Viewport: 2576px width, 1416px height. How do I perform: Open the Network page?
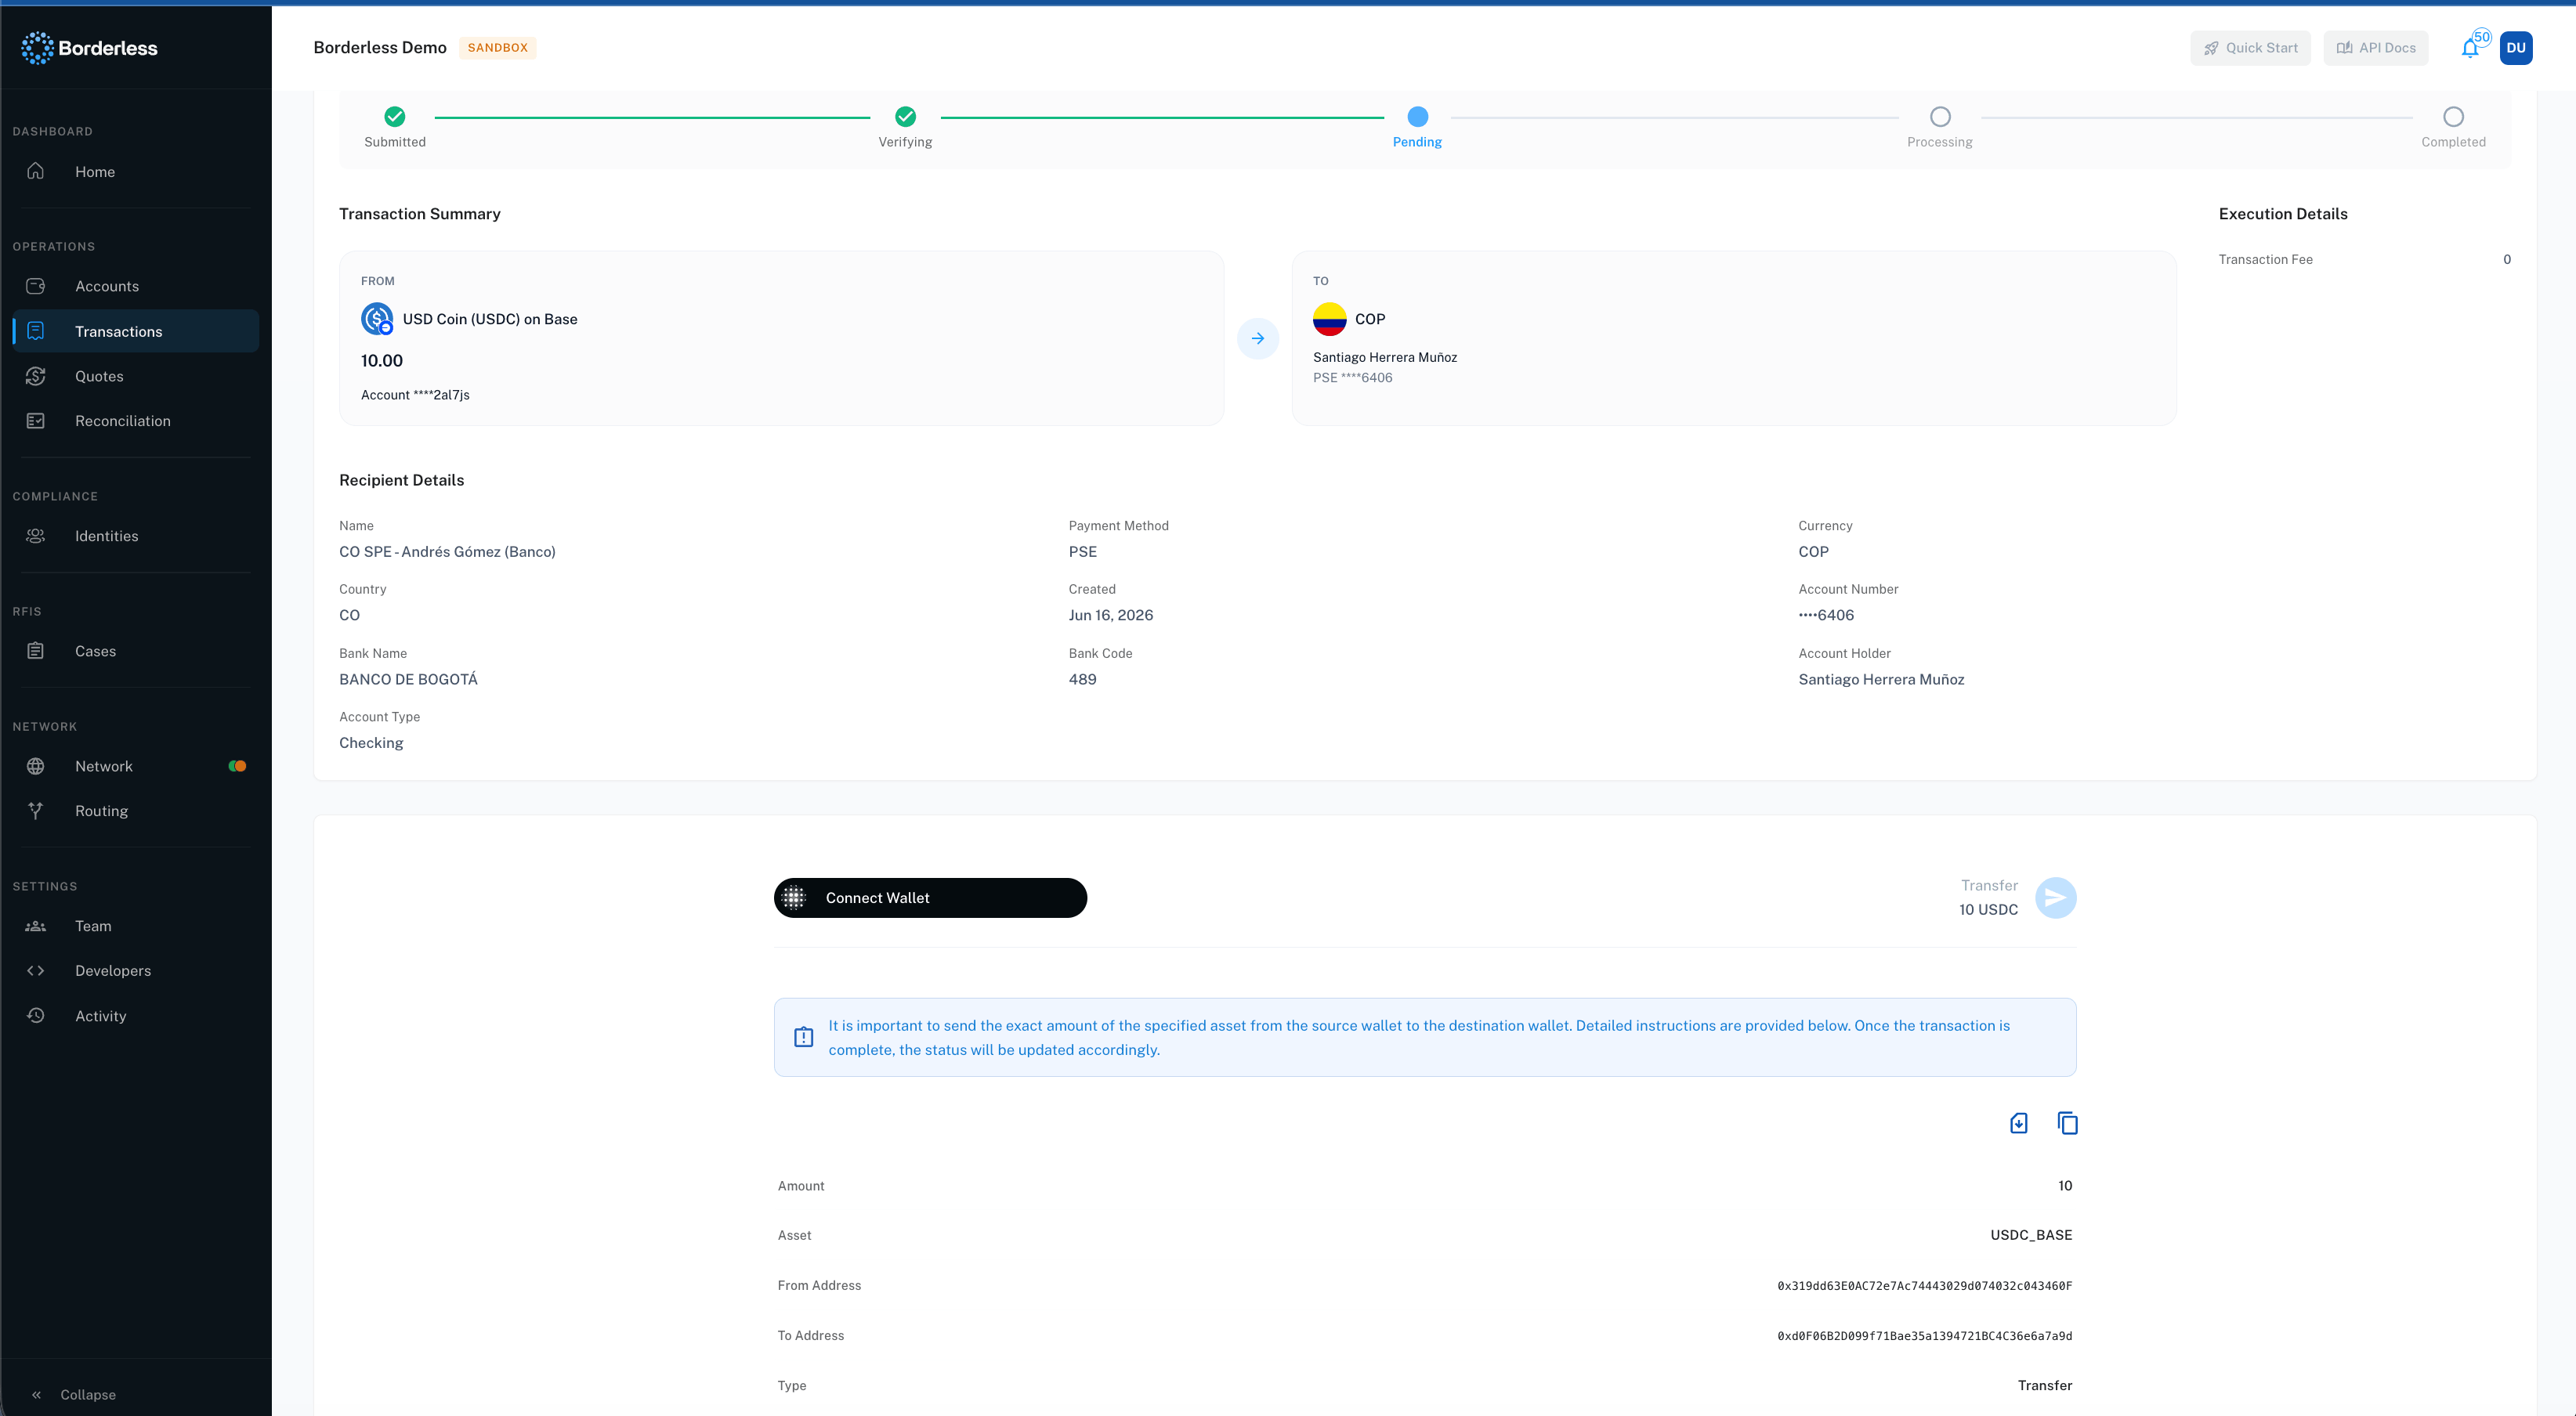pyautogui.click(x=135, y=766)
